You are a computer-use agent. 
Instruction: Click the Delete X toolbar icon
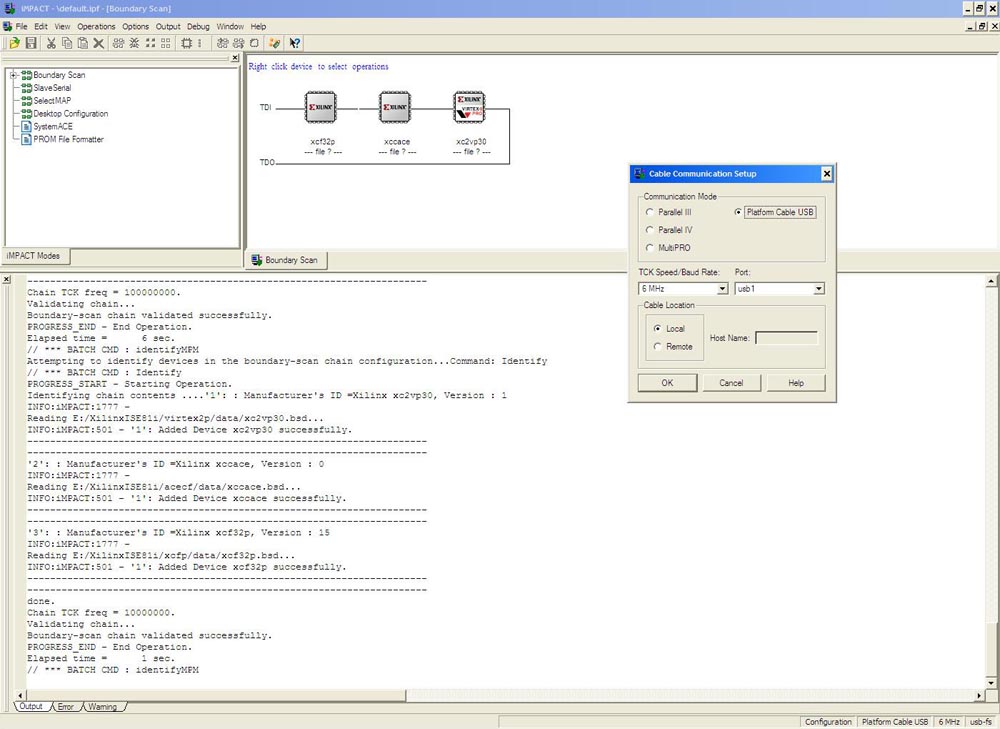coord(98,43)
